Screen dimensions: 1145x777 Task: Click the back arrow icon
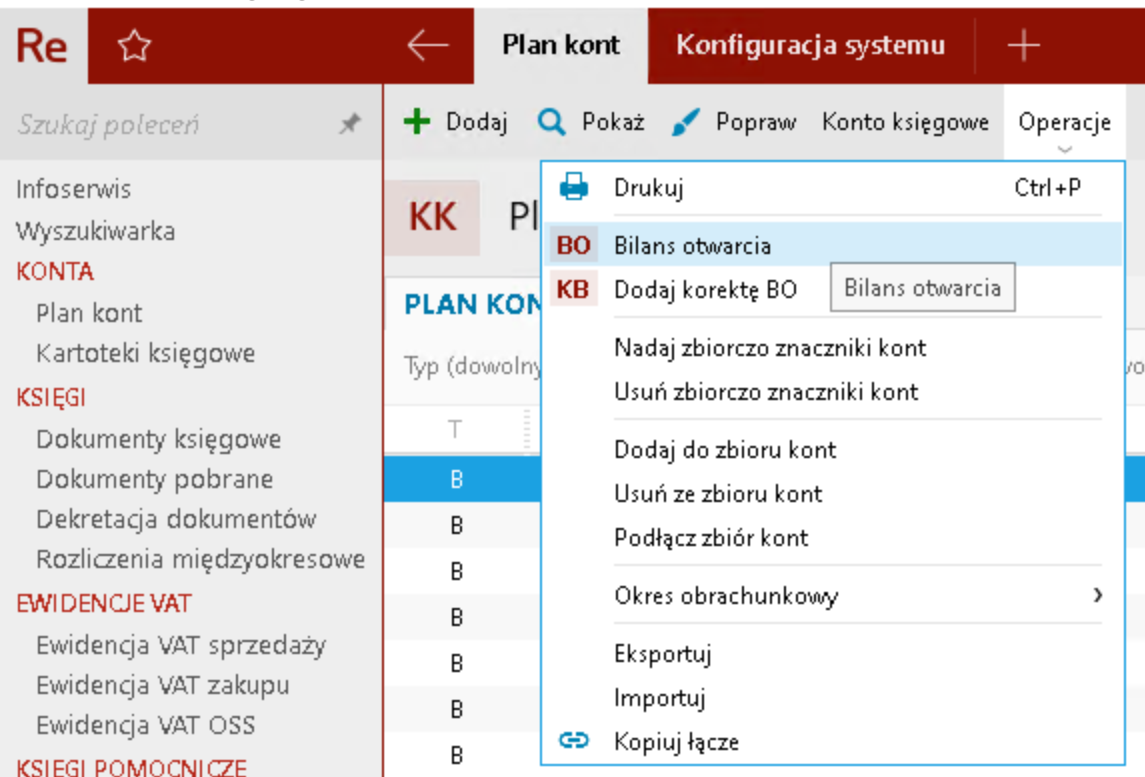[x=428, y=46]
